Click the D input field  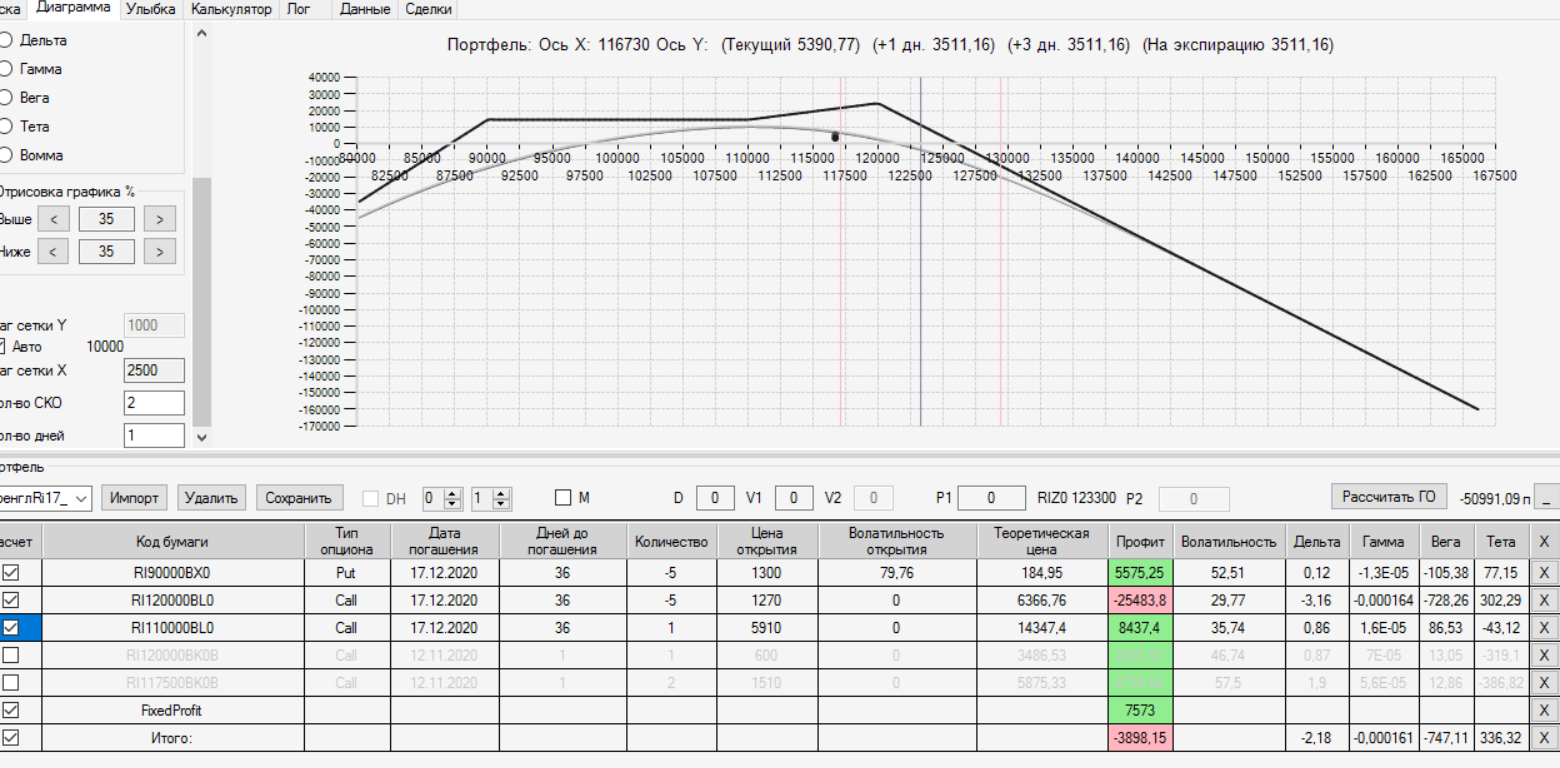tap(715, 498)
